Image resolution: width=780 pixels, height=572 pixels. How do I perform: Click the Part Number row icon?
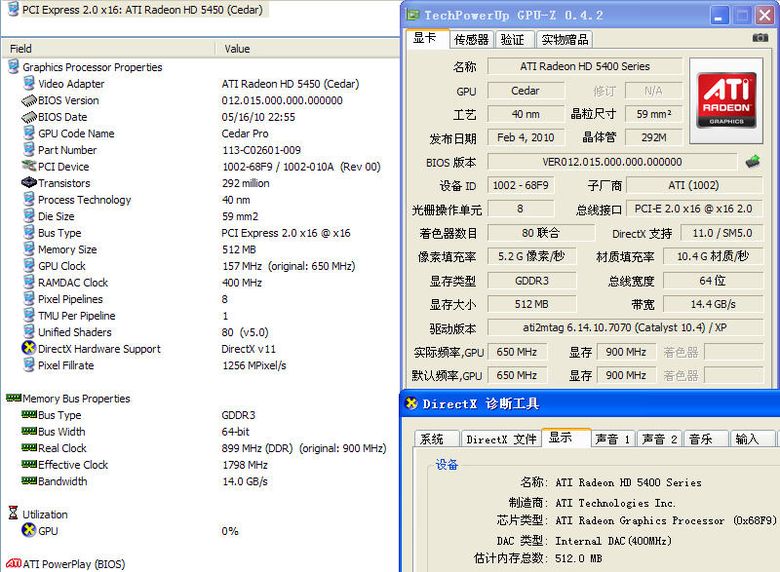[x=29, y=149]
